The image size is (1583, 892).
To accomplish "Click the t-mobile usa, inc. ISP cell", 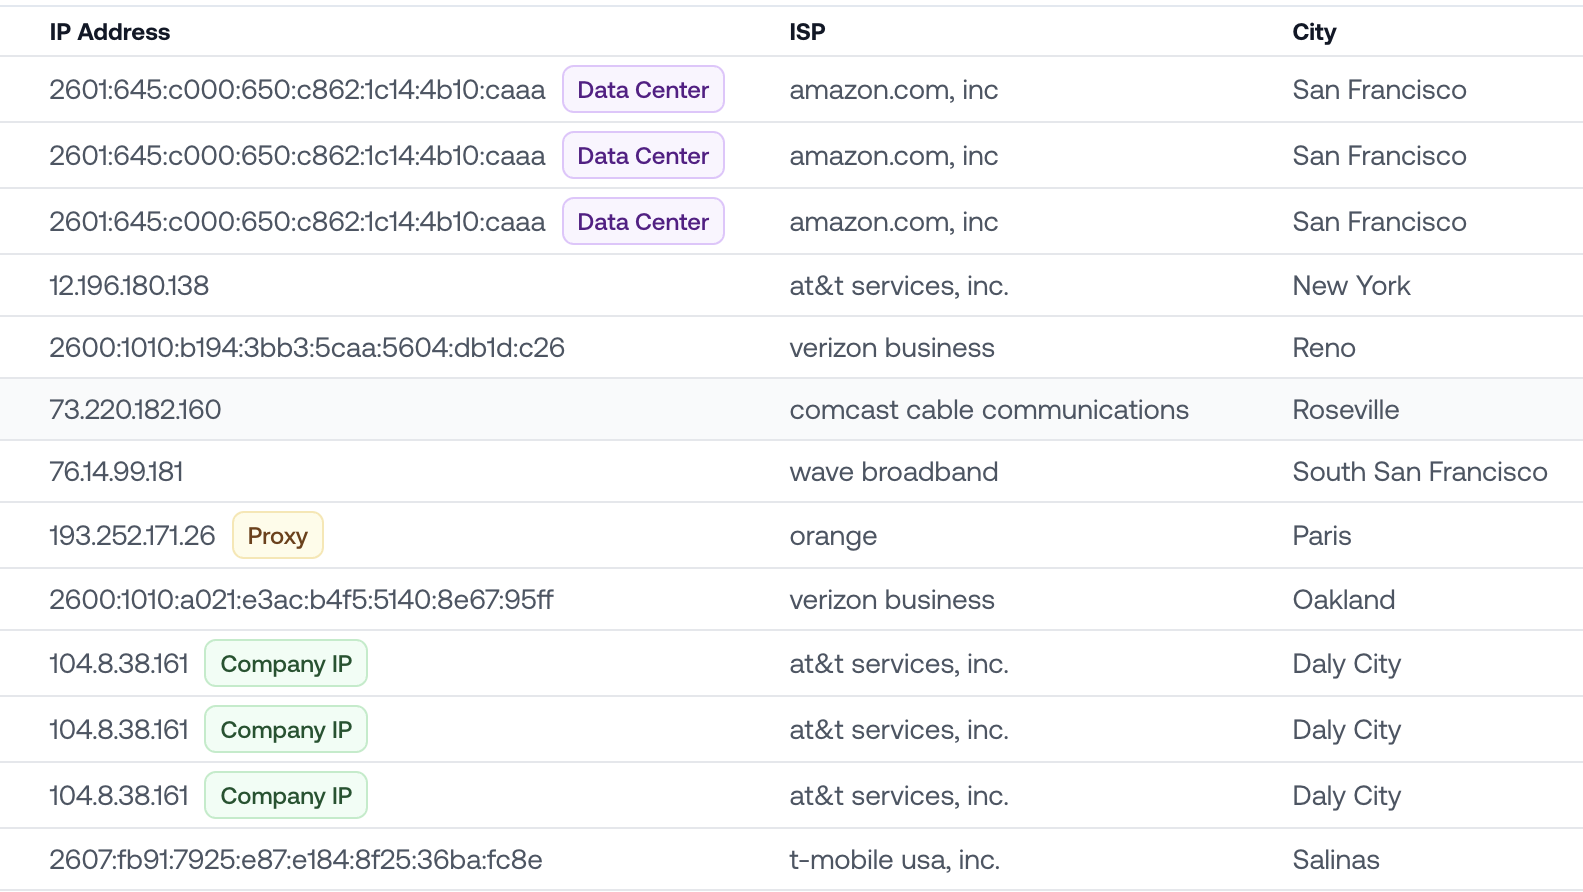I will [894, 860].
